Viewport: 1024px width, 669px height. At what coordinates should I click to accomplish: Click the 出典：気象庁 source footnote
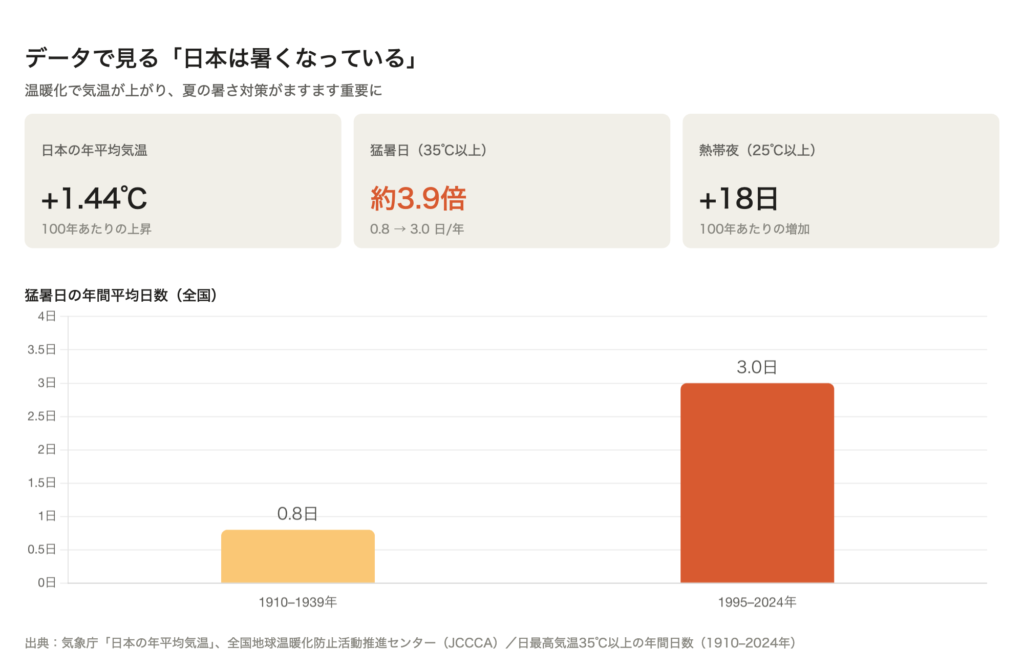tap(411, 643)
